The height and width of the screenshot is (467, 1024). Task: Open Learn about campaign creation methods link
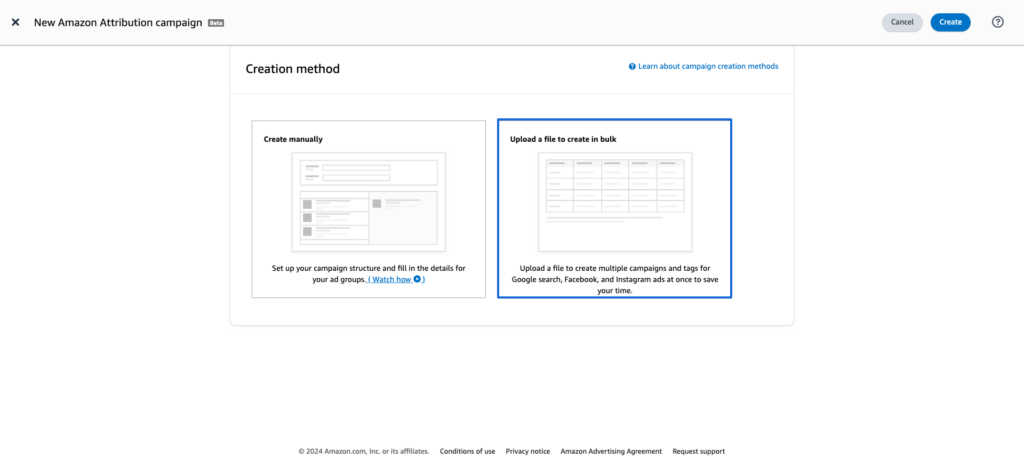703,67
